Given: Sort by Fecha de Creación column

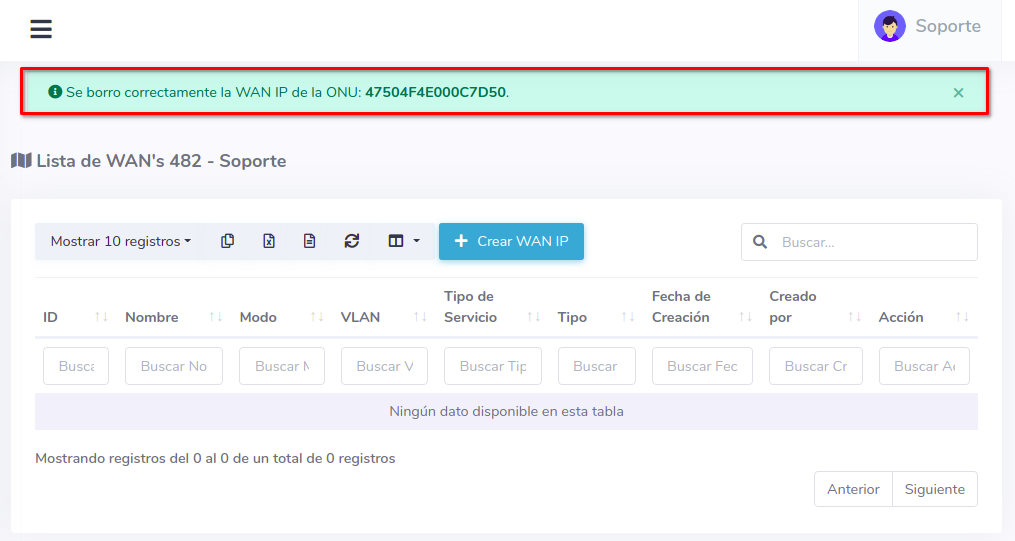Looking at the screenshot, I should [701, 307].
